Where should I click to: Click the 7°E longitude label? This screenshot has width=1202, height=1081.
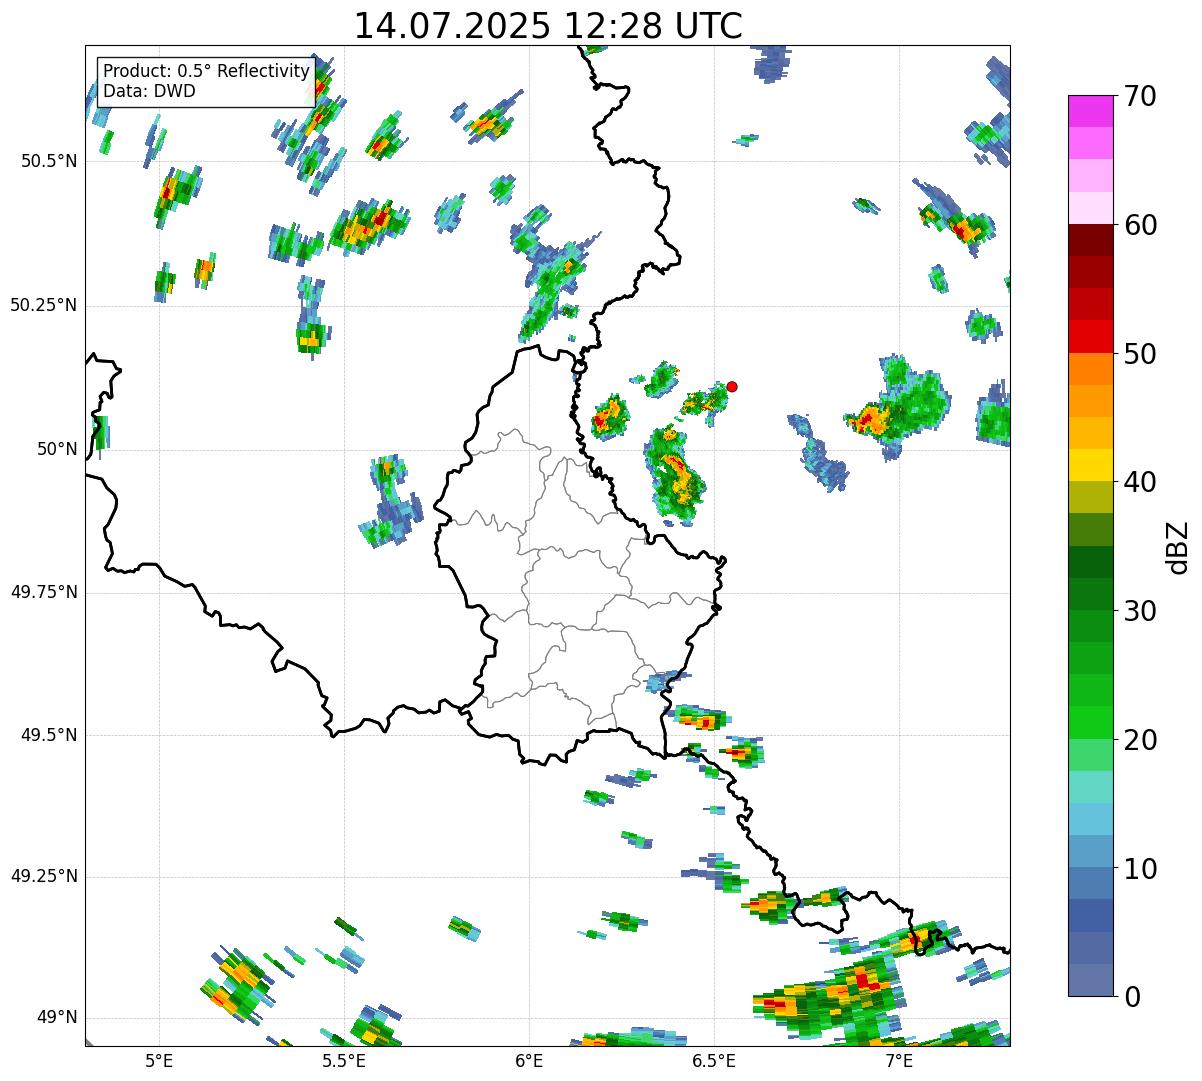click(899, 1061)
